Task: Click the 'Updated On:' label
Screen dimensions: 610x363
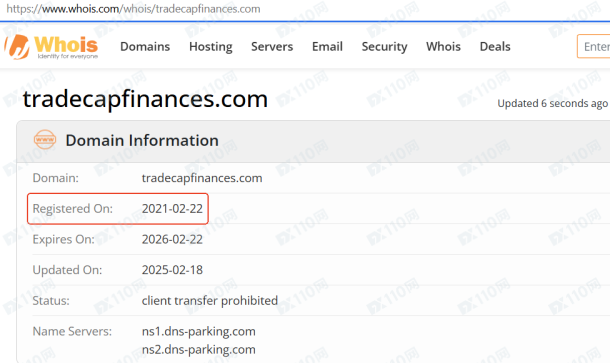Action: point(67,270)
